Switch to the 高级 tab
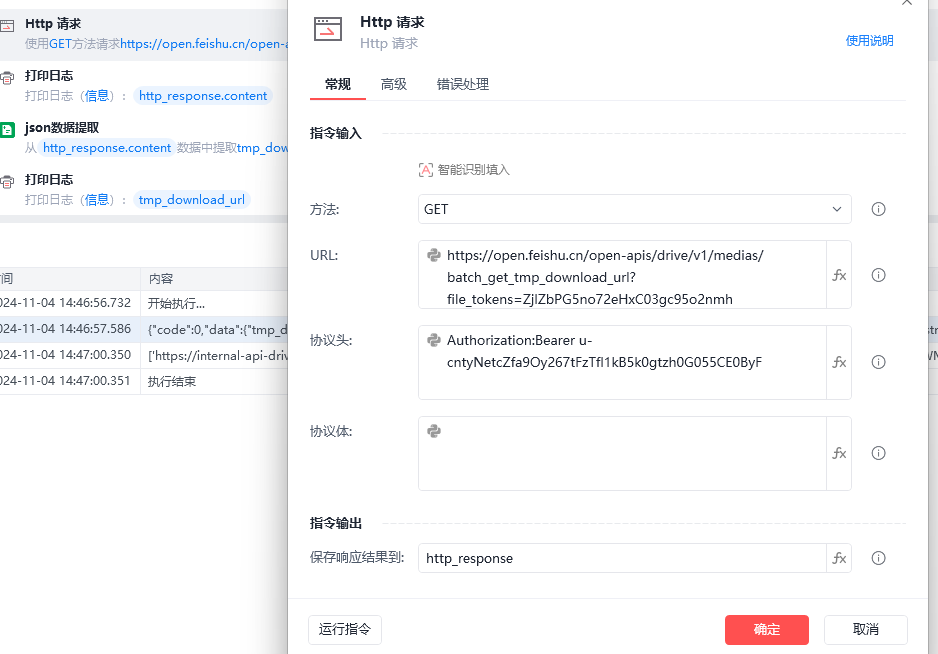This screenshot has height=654, width=938. tap(394, 84)
